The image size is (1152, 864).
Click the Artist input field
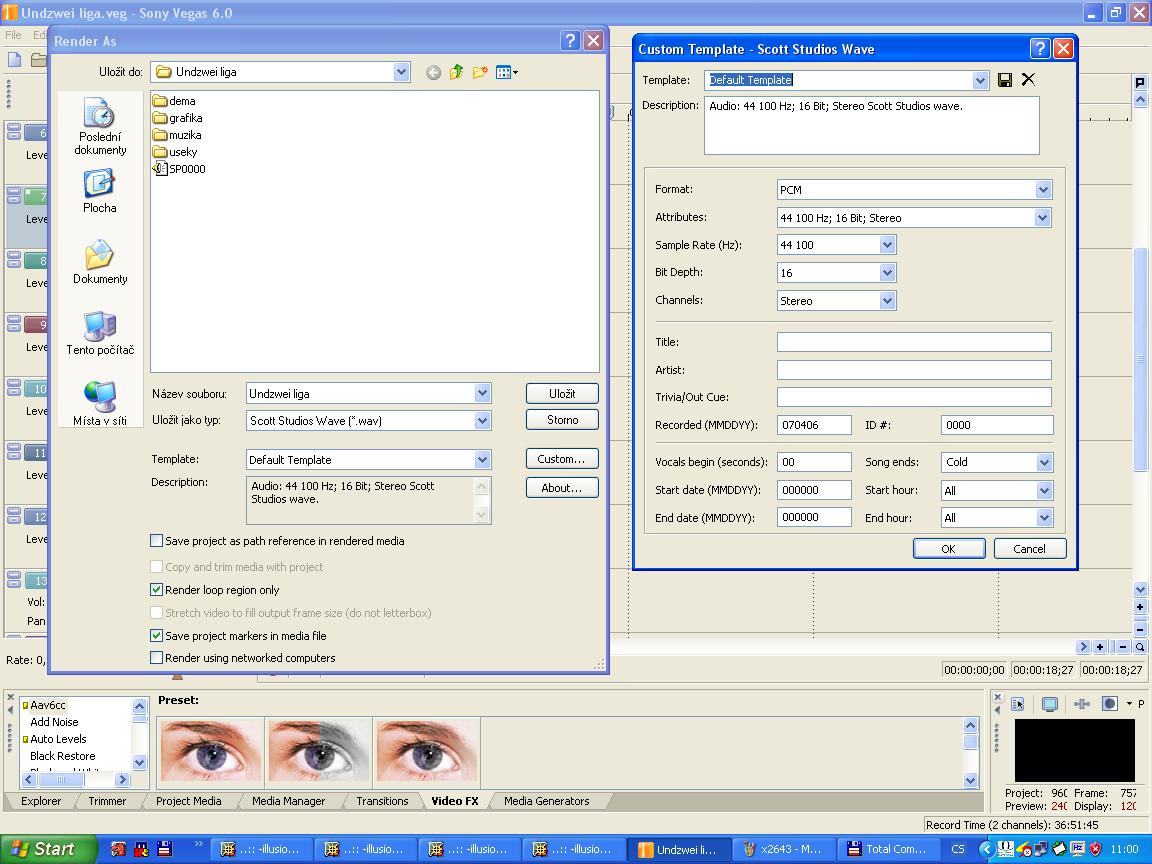click(914, 370)
